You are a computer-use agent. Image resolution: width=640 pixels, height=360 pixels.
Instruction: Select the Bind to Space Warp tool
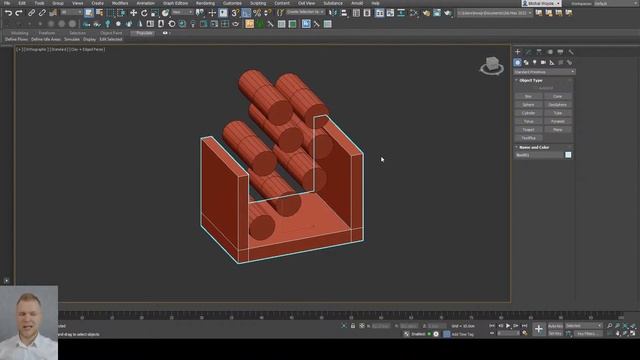pyautogui.click(x=53, y=13)
